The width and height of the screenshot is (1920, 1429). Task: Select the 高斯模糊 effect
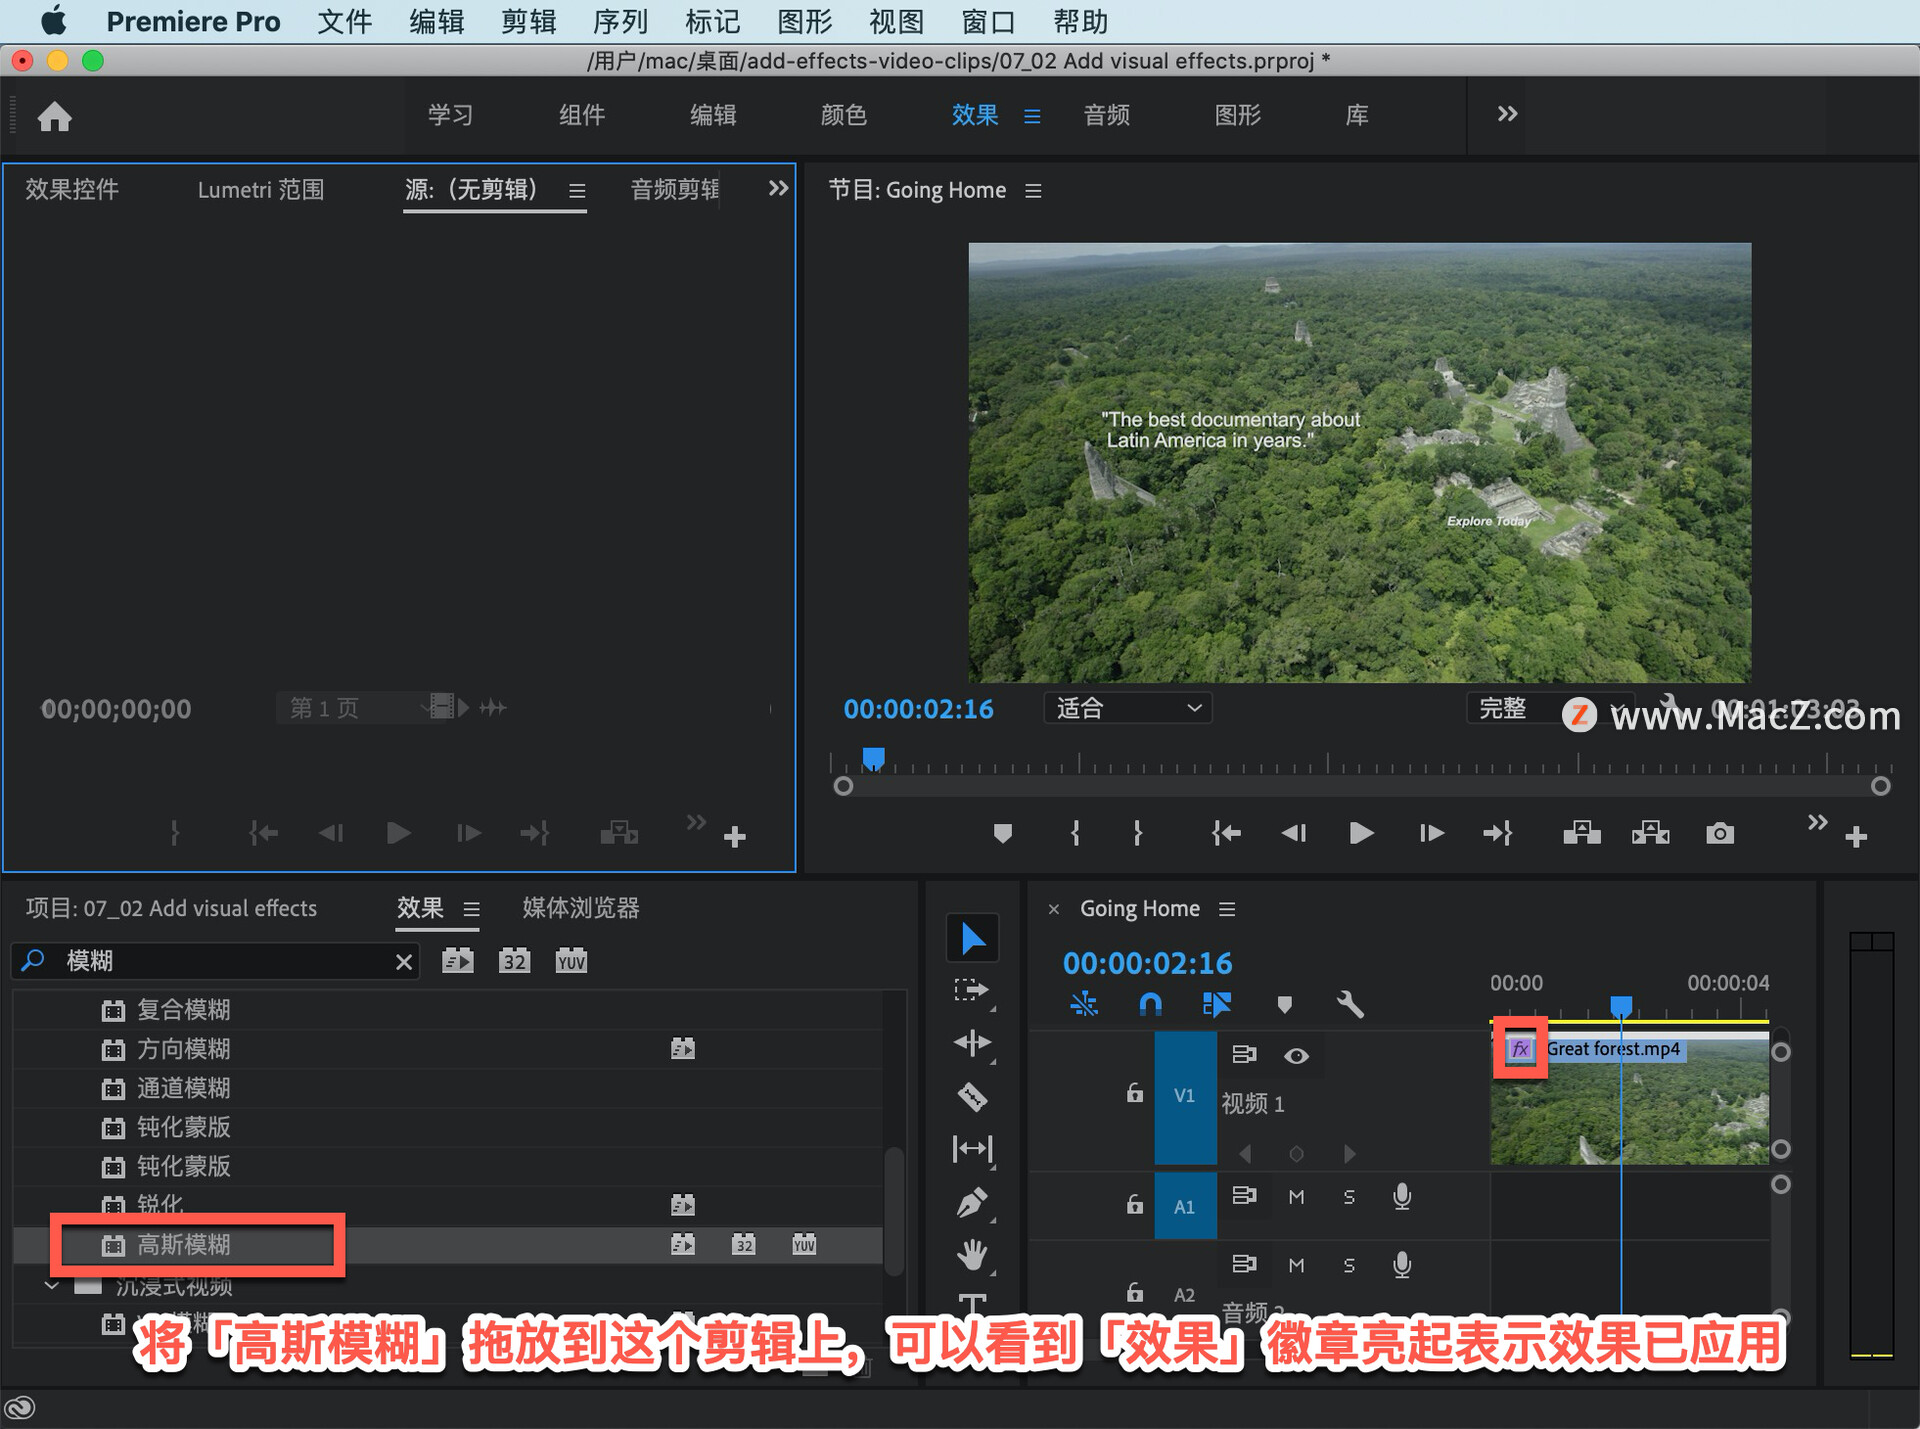184,1245
